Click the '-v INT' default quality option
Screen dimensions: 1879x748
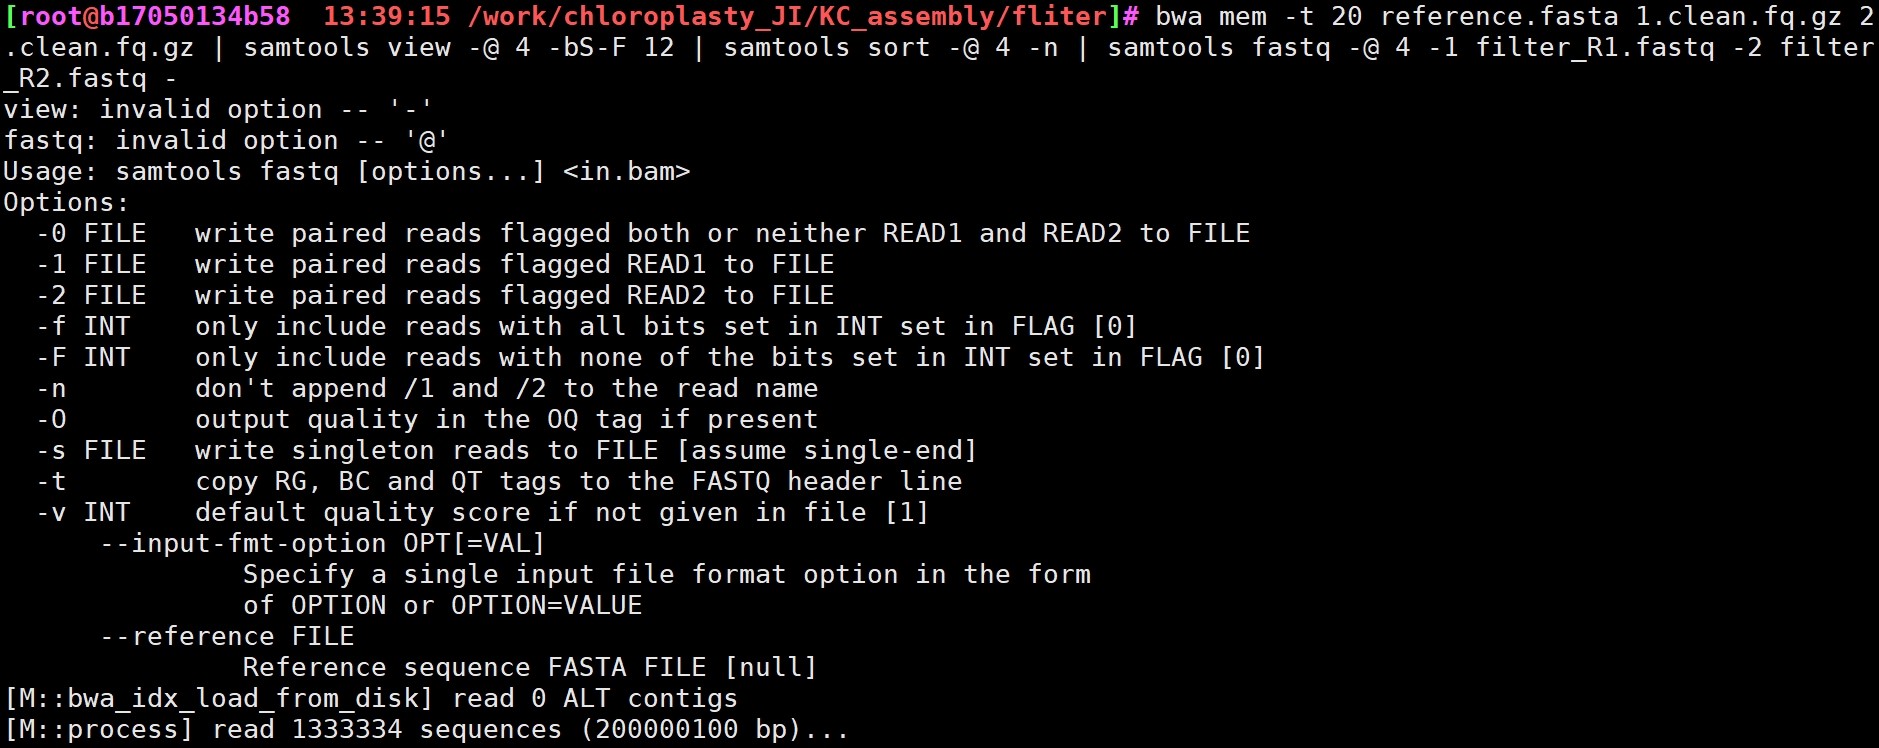pyautogui.click(x=84, y=512)
